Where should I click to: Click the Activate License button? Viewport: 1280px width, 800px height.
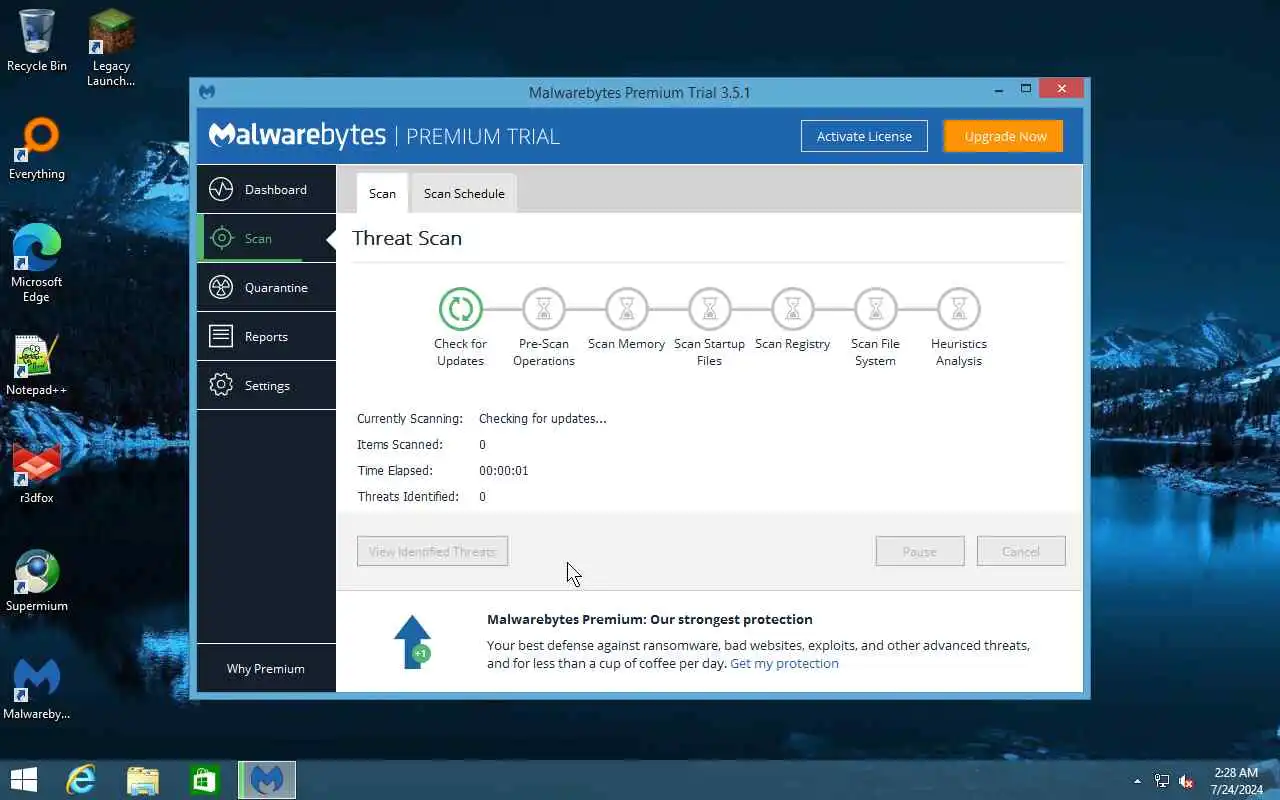864,136
